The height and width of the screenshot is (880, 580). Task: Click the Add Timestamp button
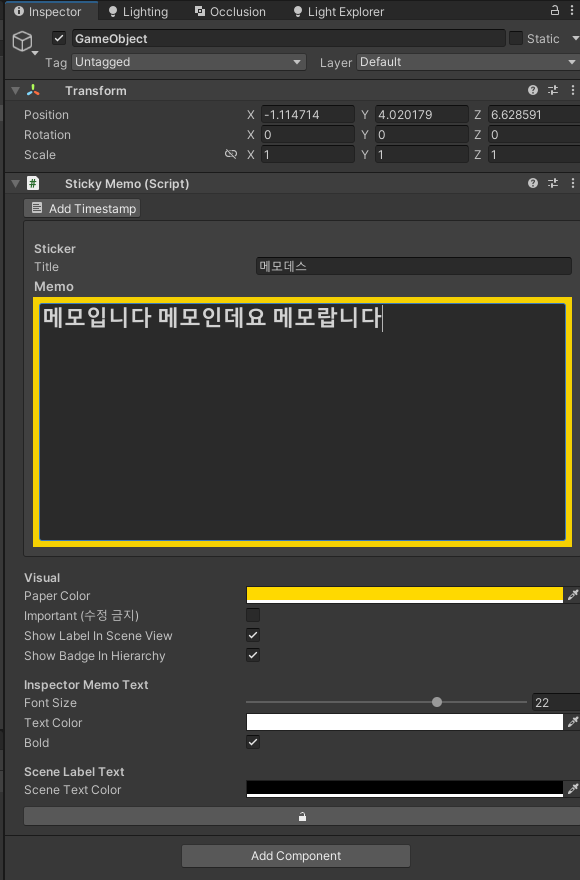[82, 208]
